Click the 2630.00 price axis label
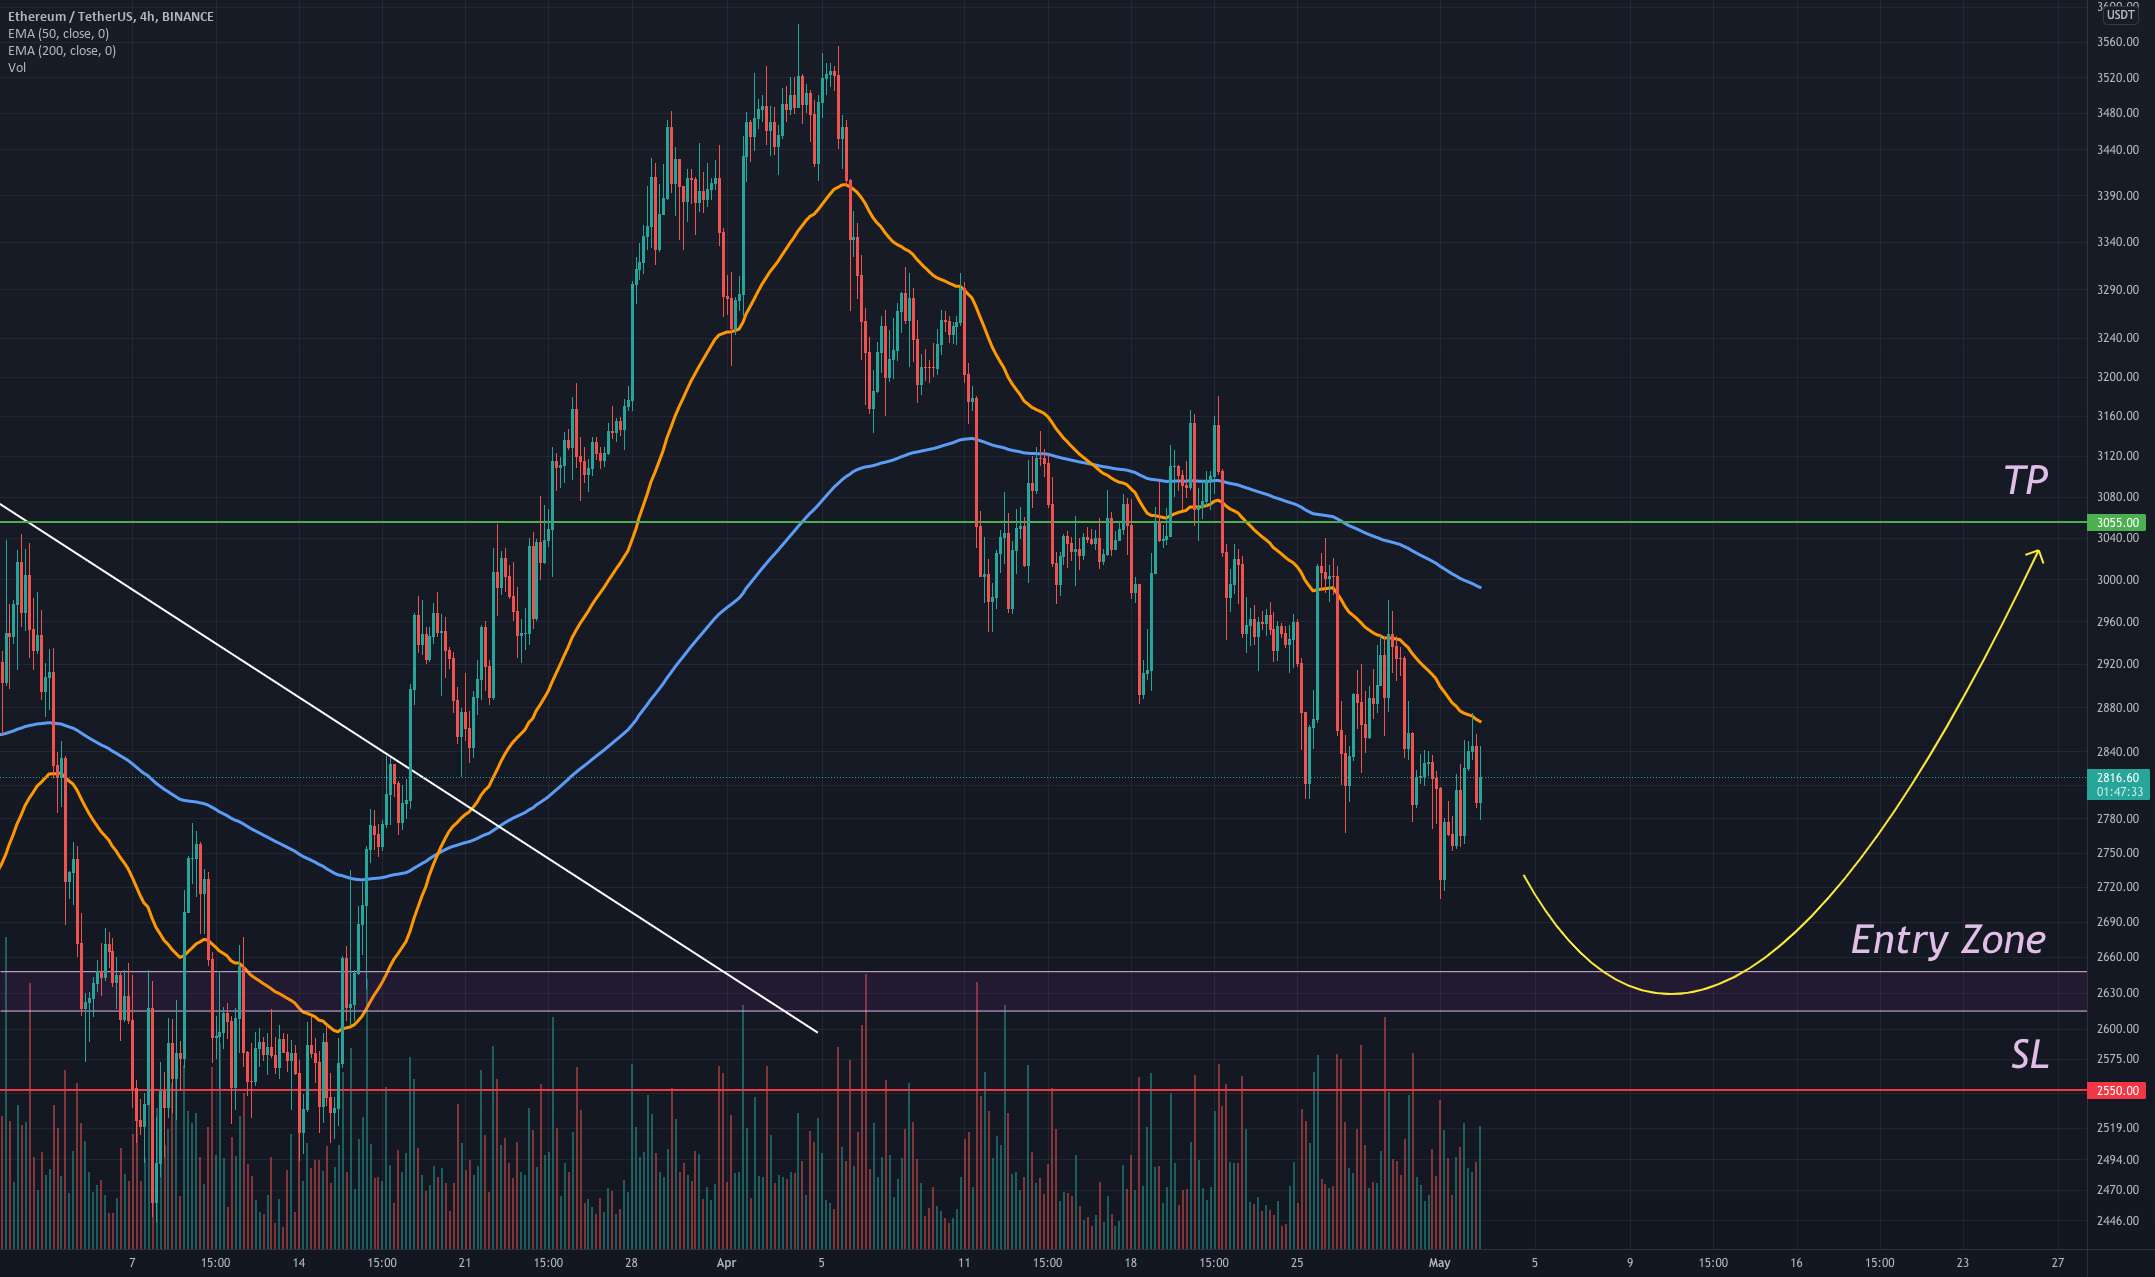This screenshot has height=1277, width=2155. point(2117,993)
